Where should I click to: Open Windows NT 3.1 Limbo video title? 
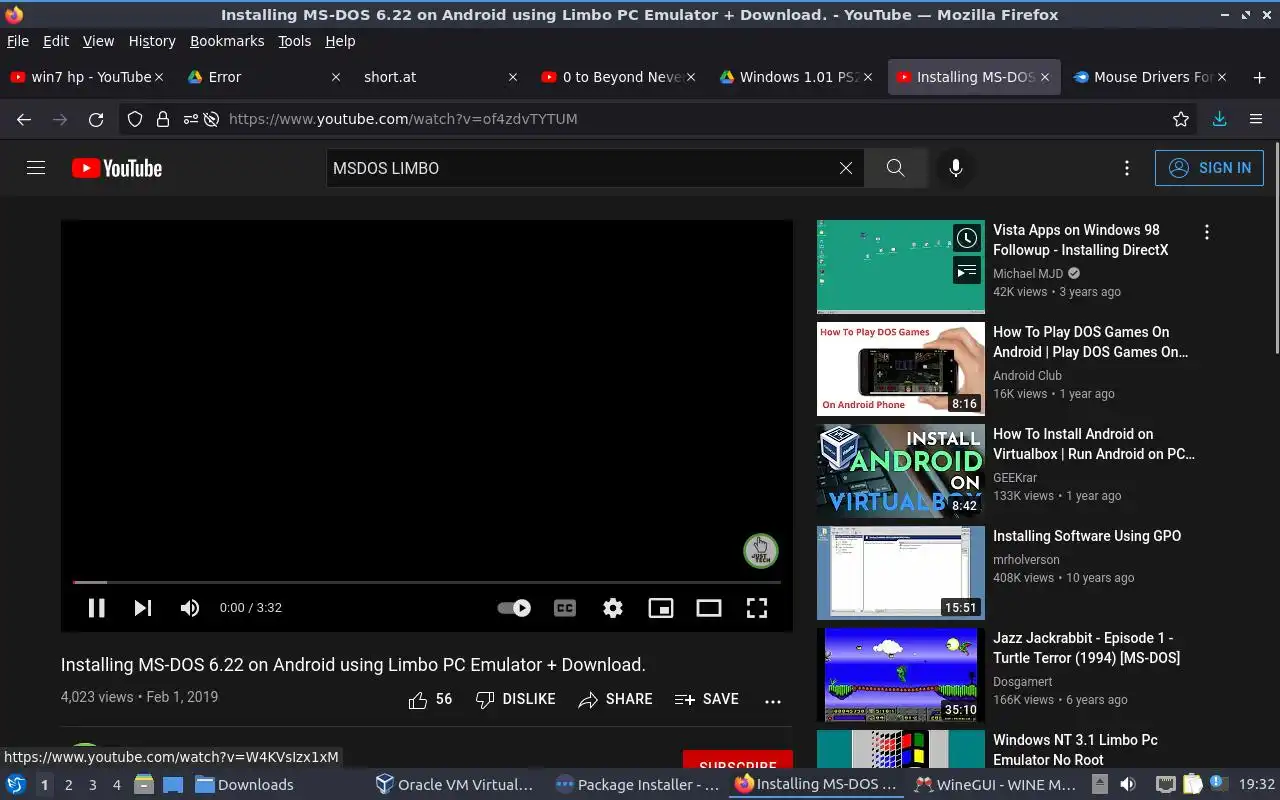click(1075, 750)
